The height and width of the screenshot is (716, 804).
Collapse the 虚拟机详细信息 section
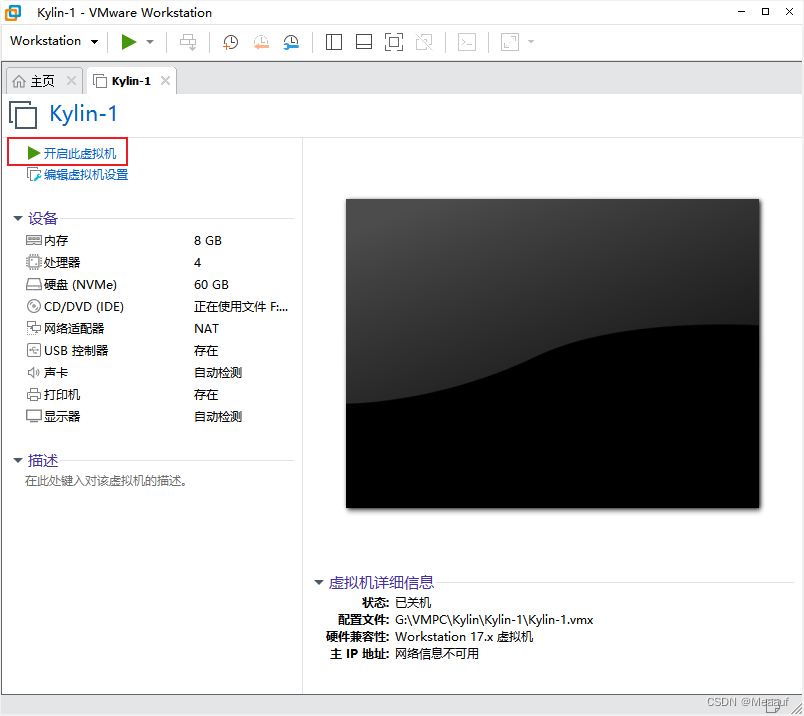318,582
